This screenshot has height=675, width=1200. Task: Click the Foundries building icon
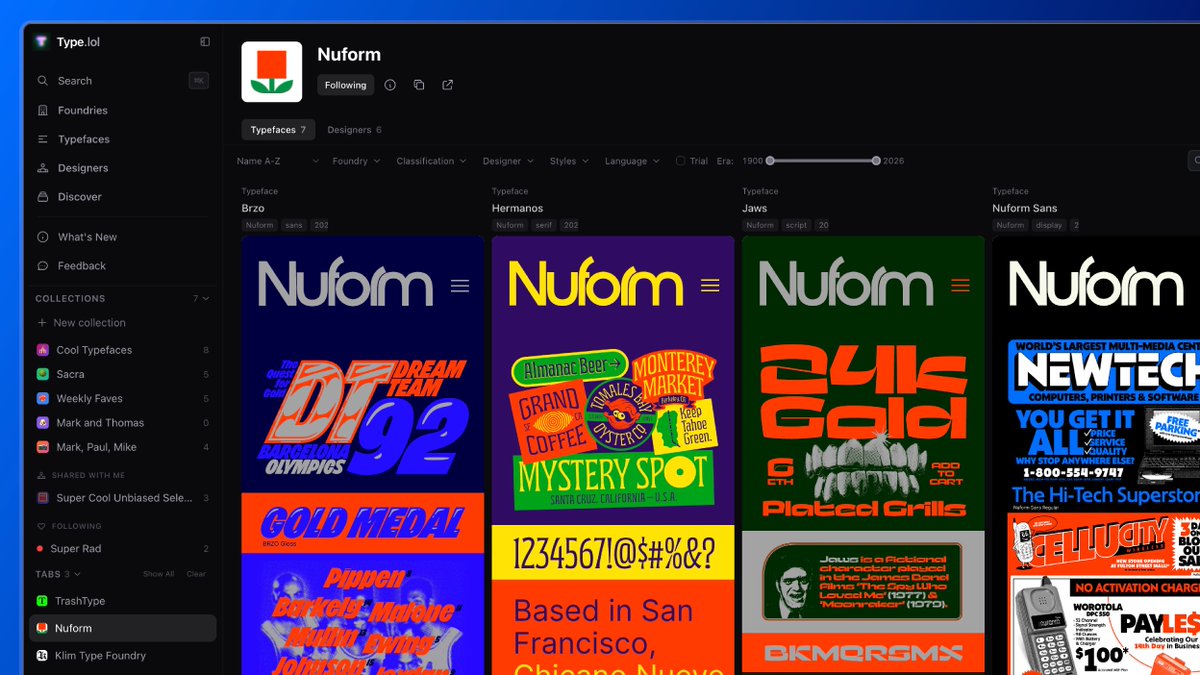[42, 110]
